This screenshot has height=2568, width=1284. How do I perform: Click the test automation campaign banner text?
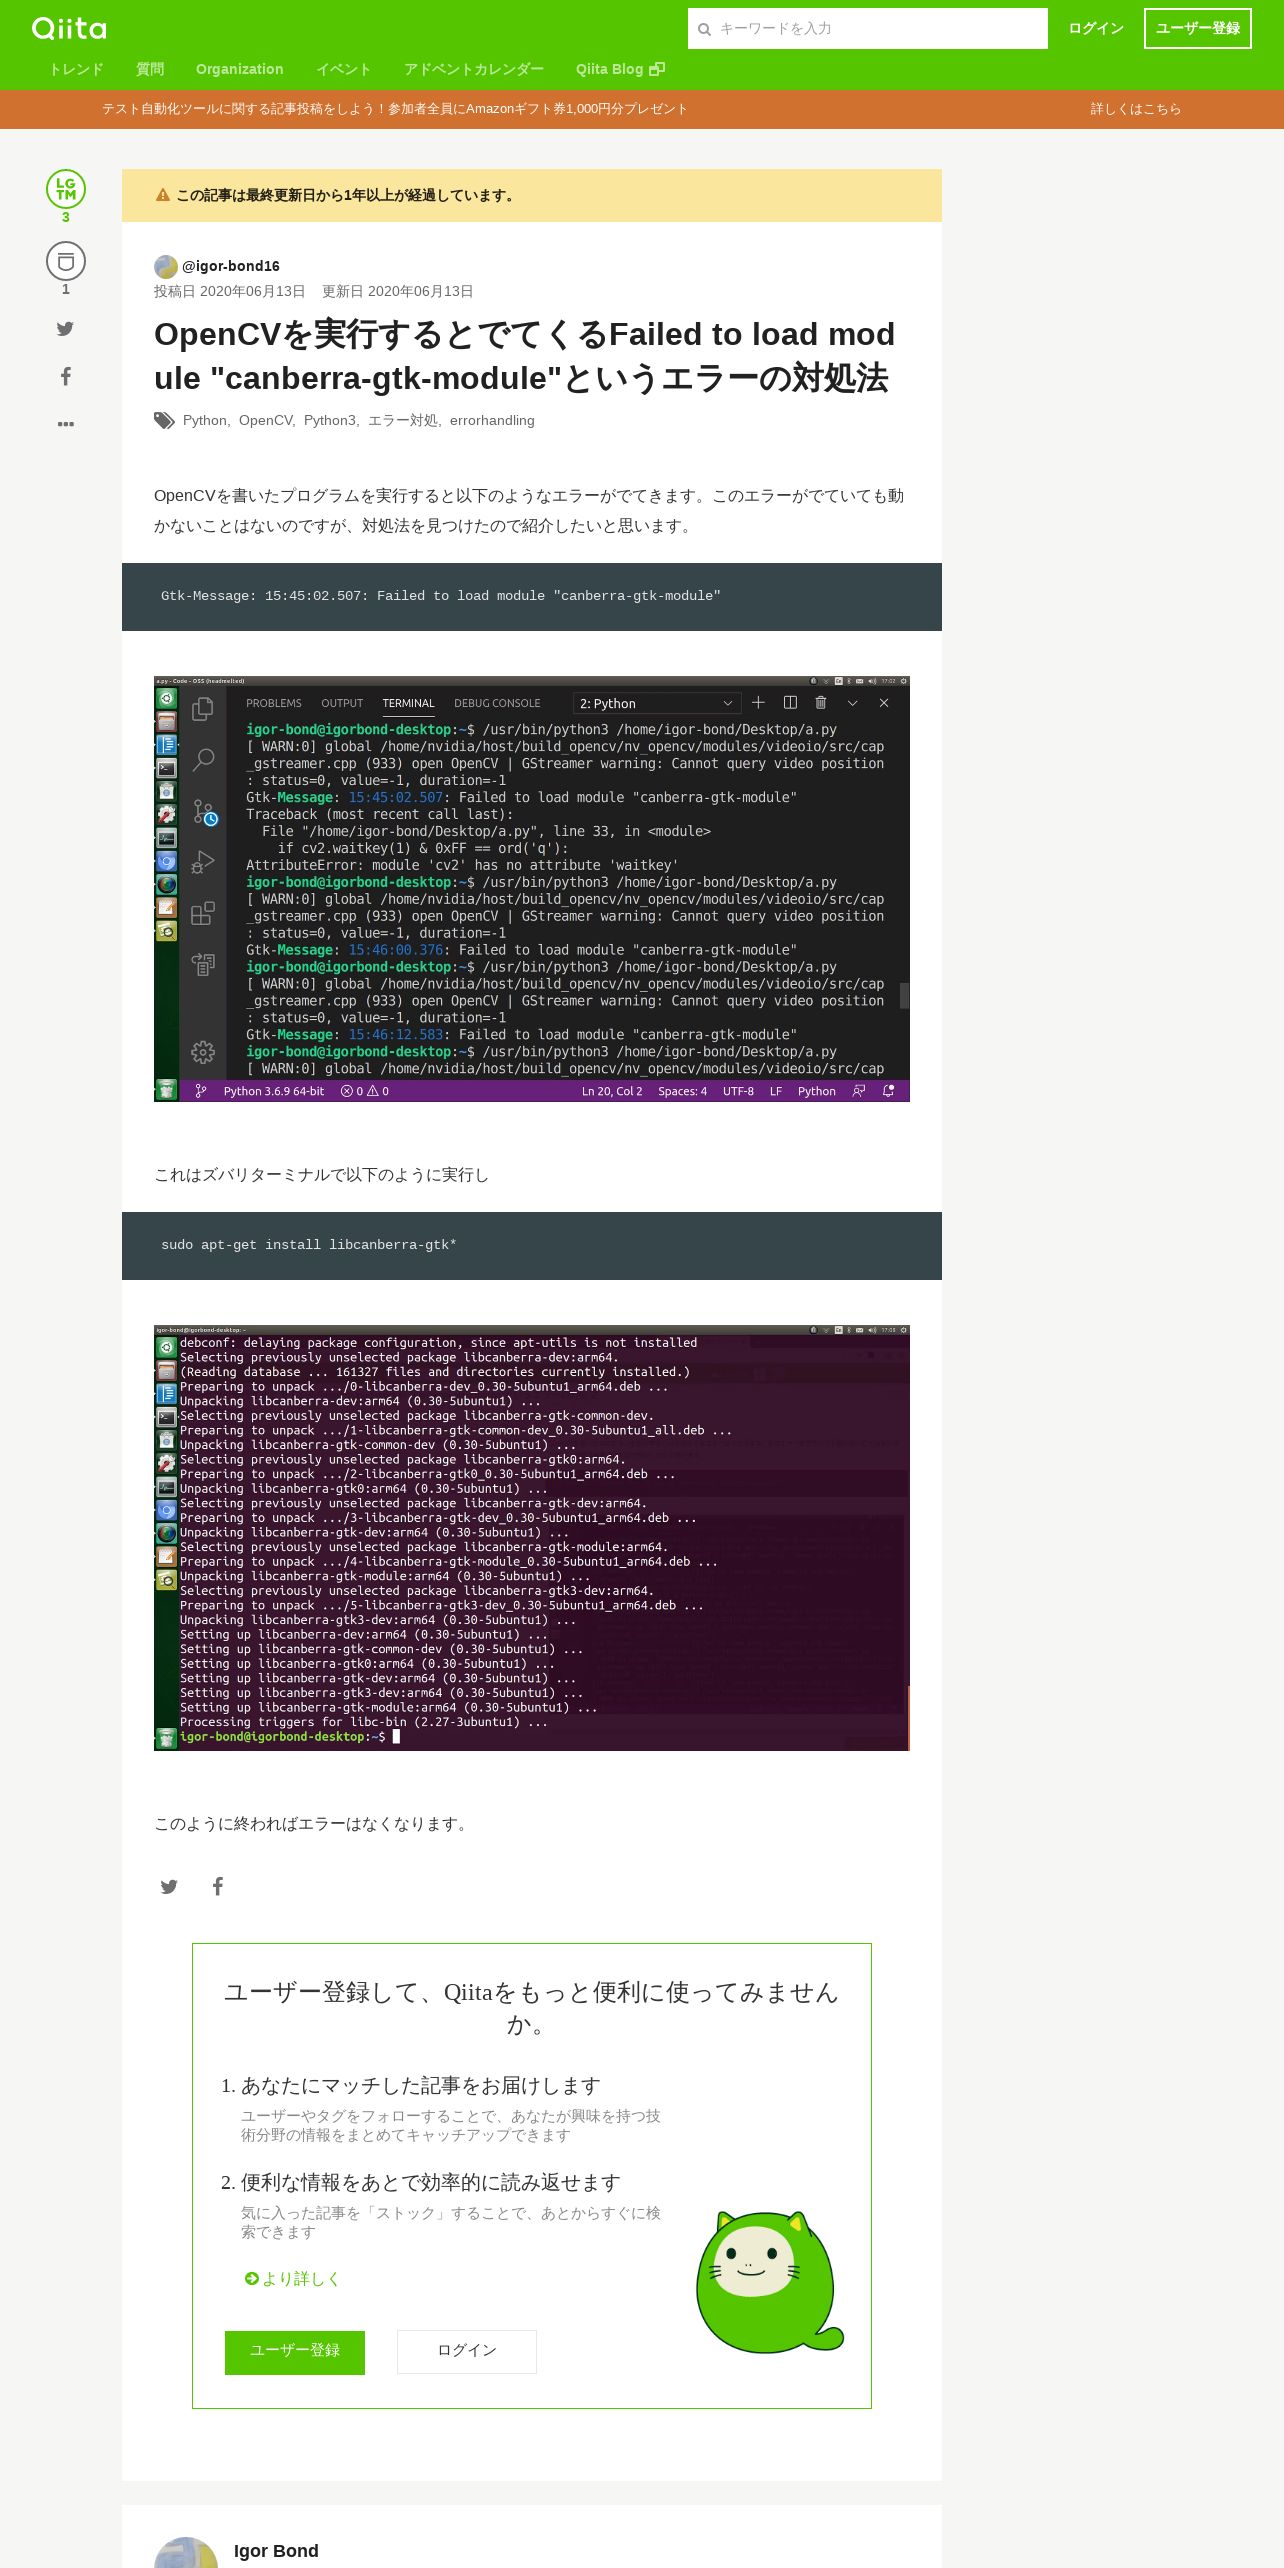tap(395, 109)
